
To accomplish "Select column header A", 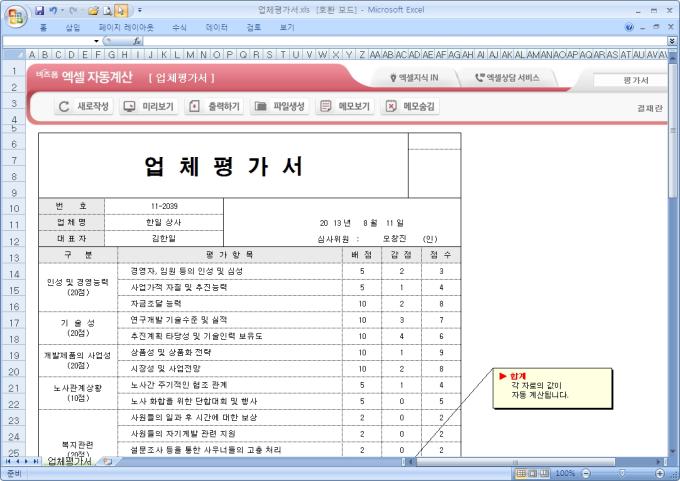I will pyautogui.click(x=32, y=55).
